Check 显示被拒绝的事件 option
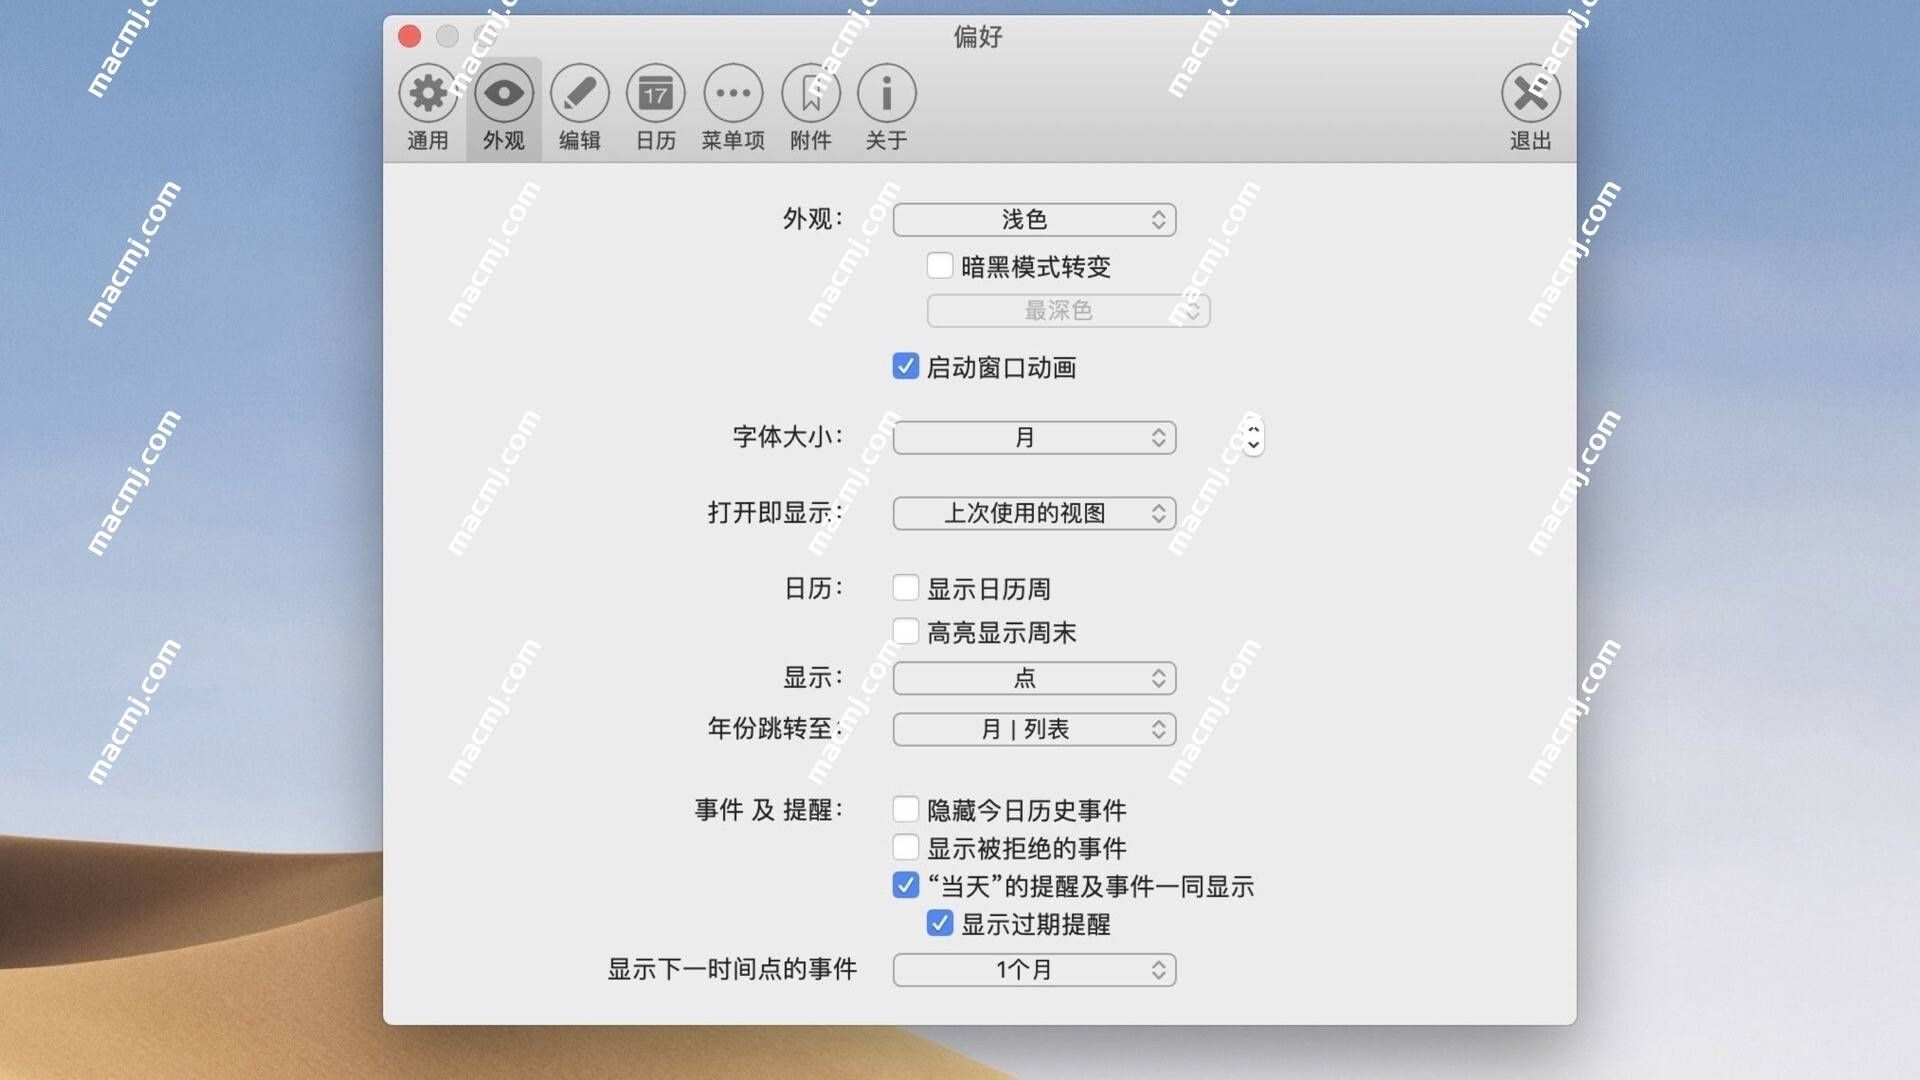 (x=906, y=848)
